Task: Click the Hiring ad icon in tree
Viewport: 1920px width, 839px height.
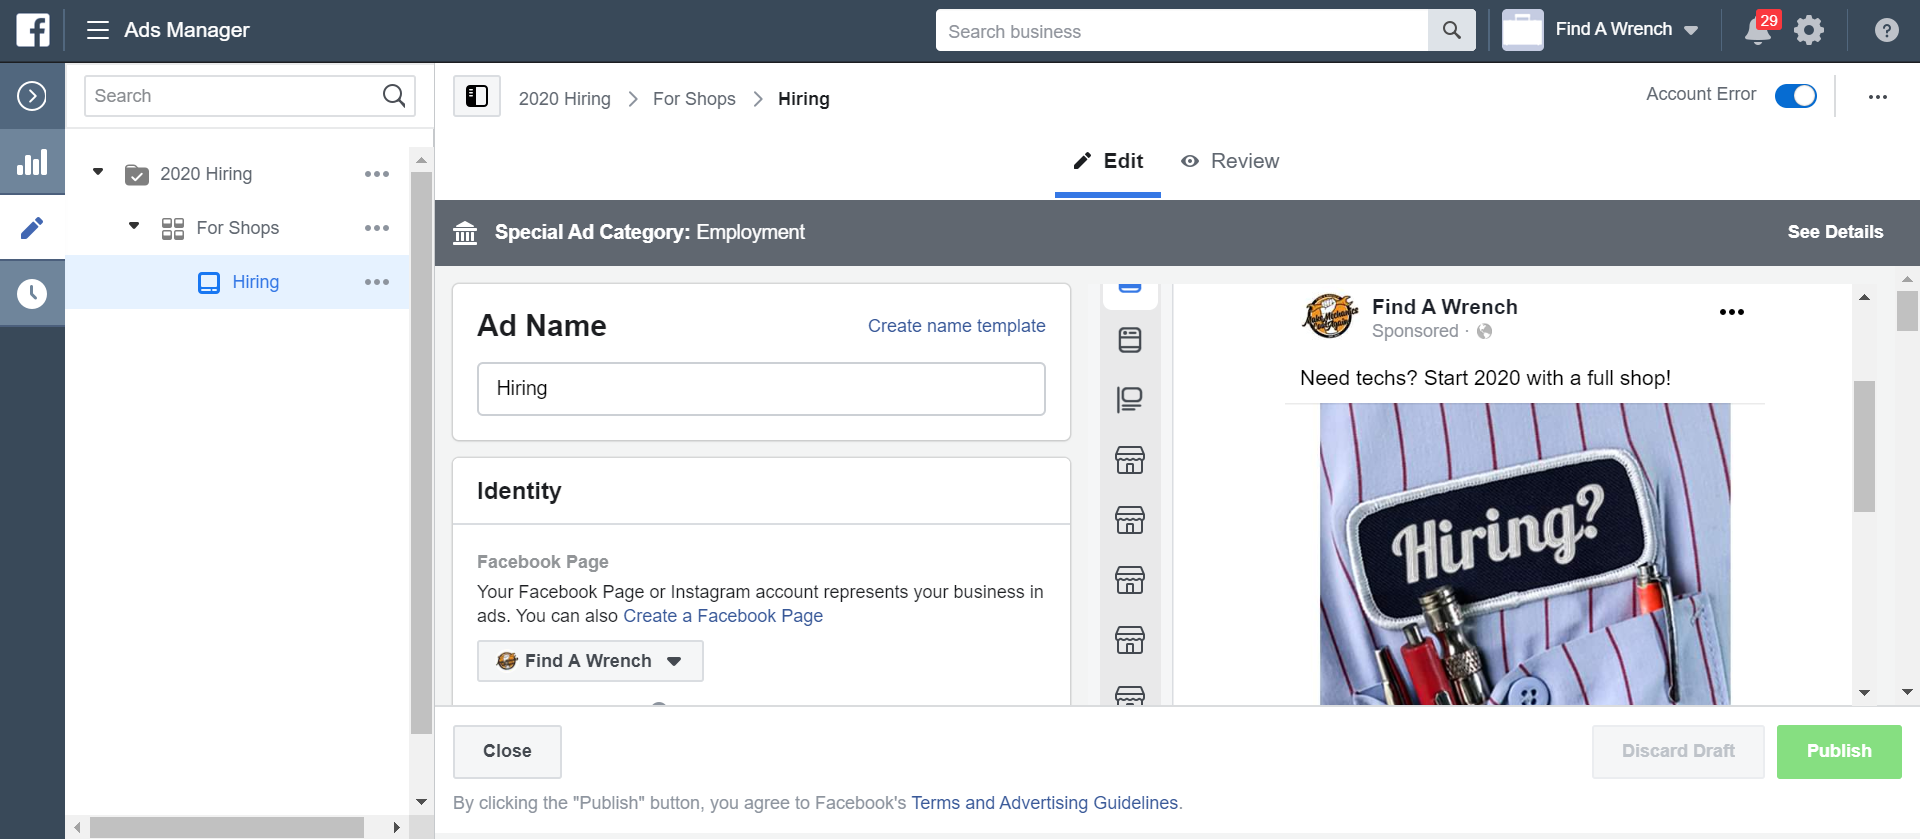Action: tap(209, 283)
